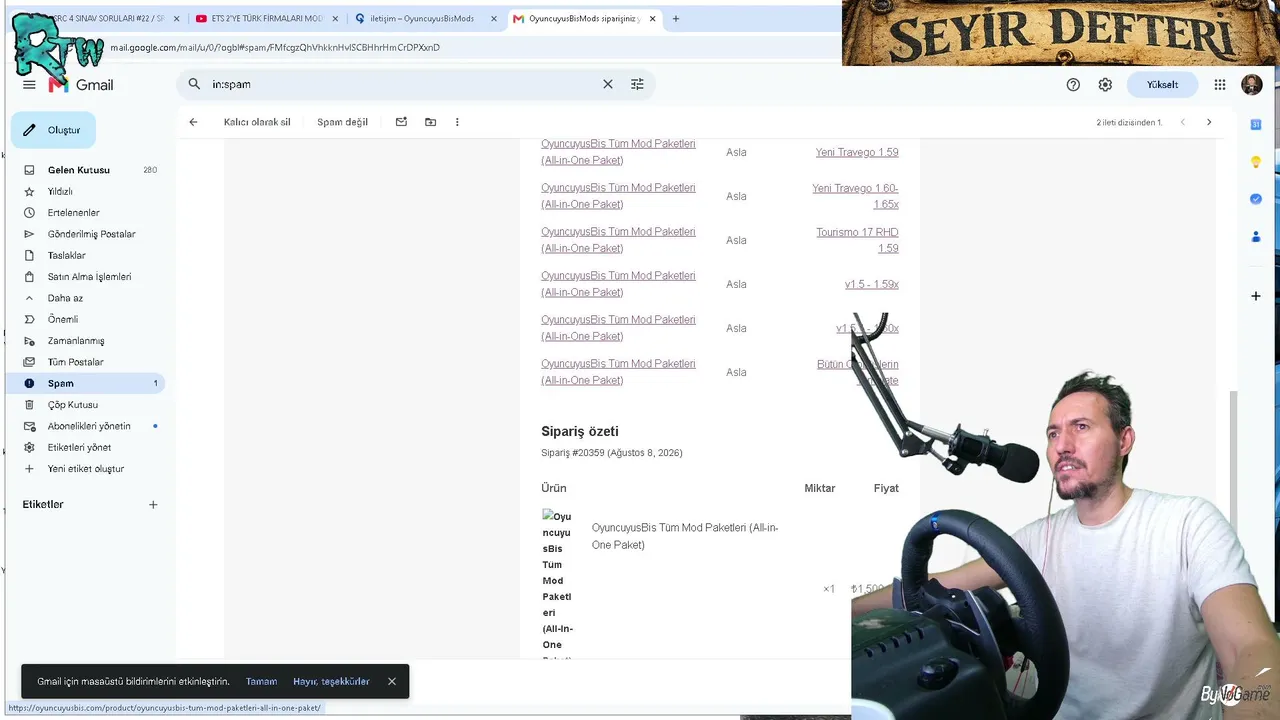Open the Yeni Travego 1.59 download link
The image size is (1280, 720).
pos(857,152)
